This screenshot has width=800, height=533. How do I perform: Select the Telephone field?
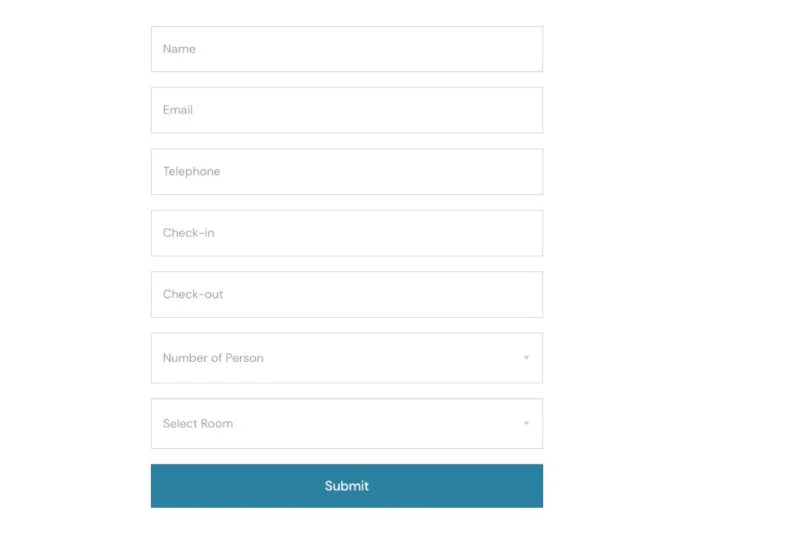click(346, 171)
